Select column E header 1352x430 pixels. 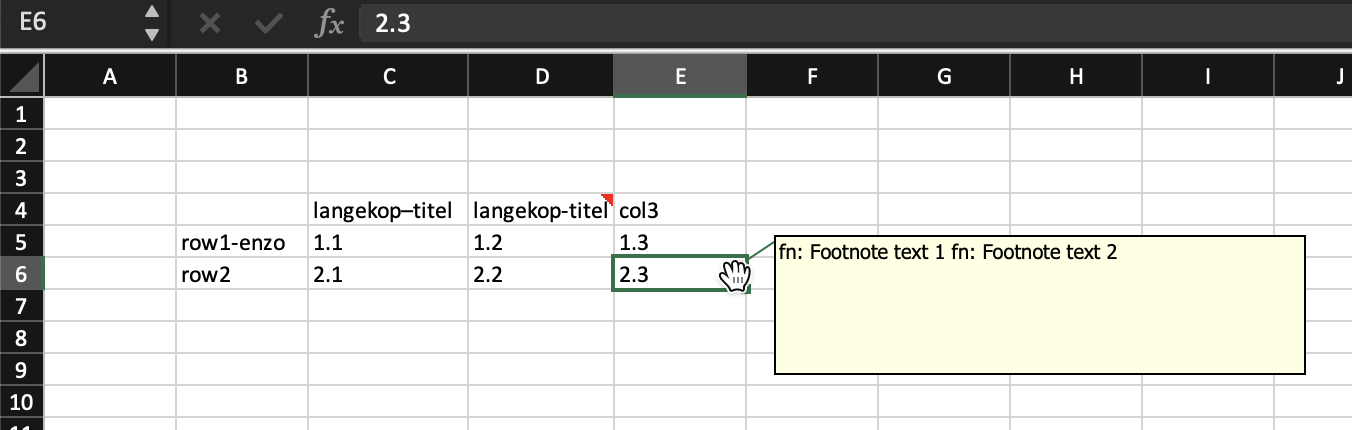(680, 76)
